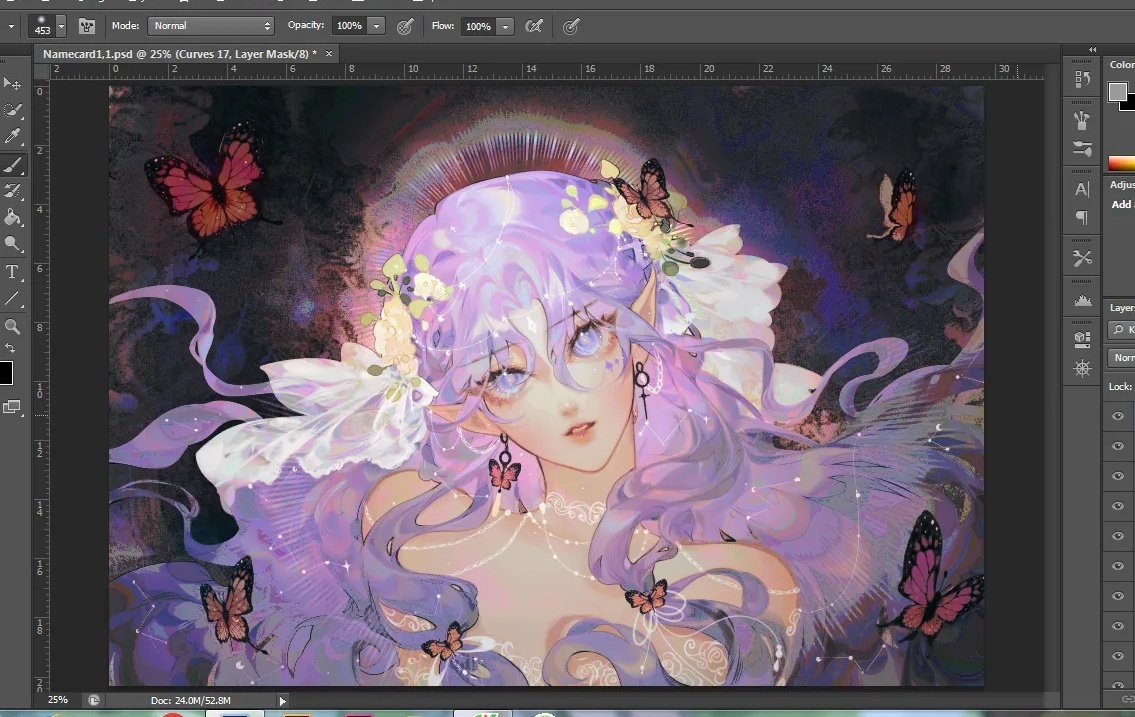Change the screen mode from toolbox

coord(12,407)
